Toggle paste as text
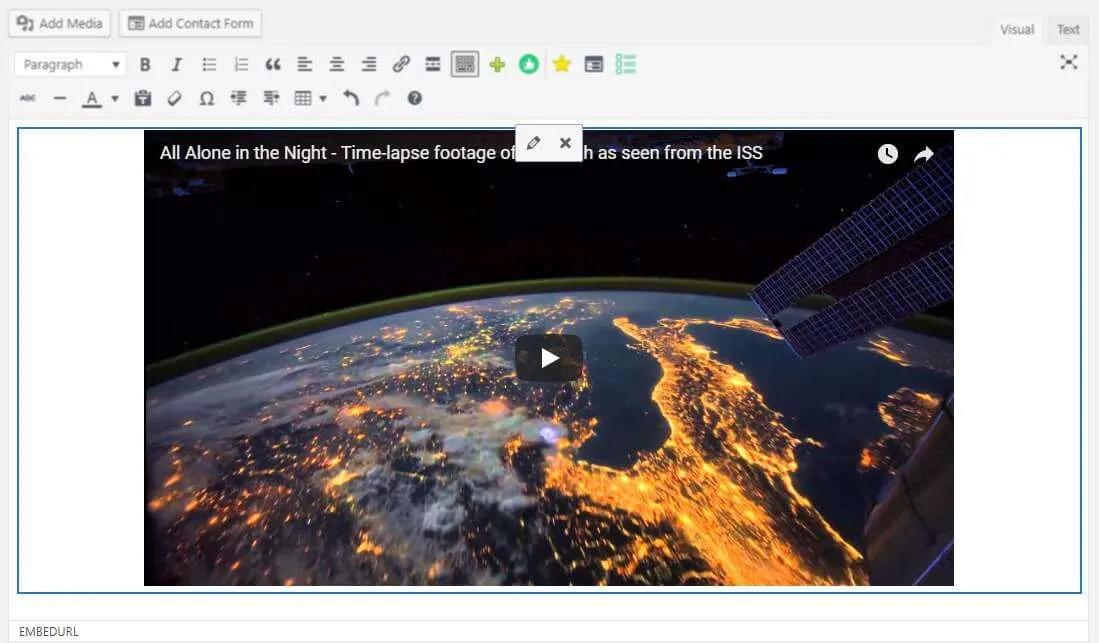This screenshot has height=643, width=1099. coord(143,98)
